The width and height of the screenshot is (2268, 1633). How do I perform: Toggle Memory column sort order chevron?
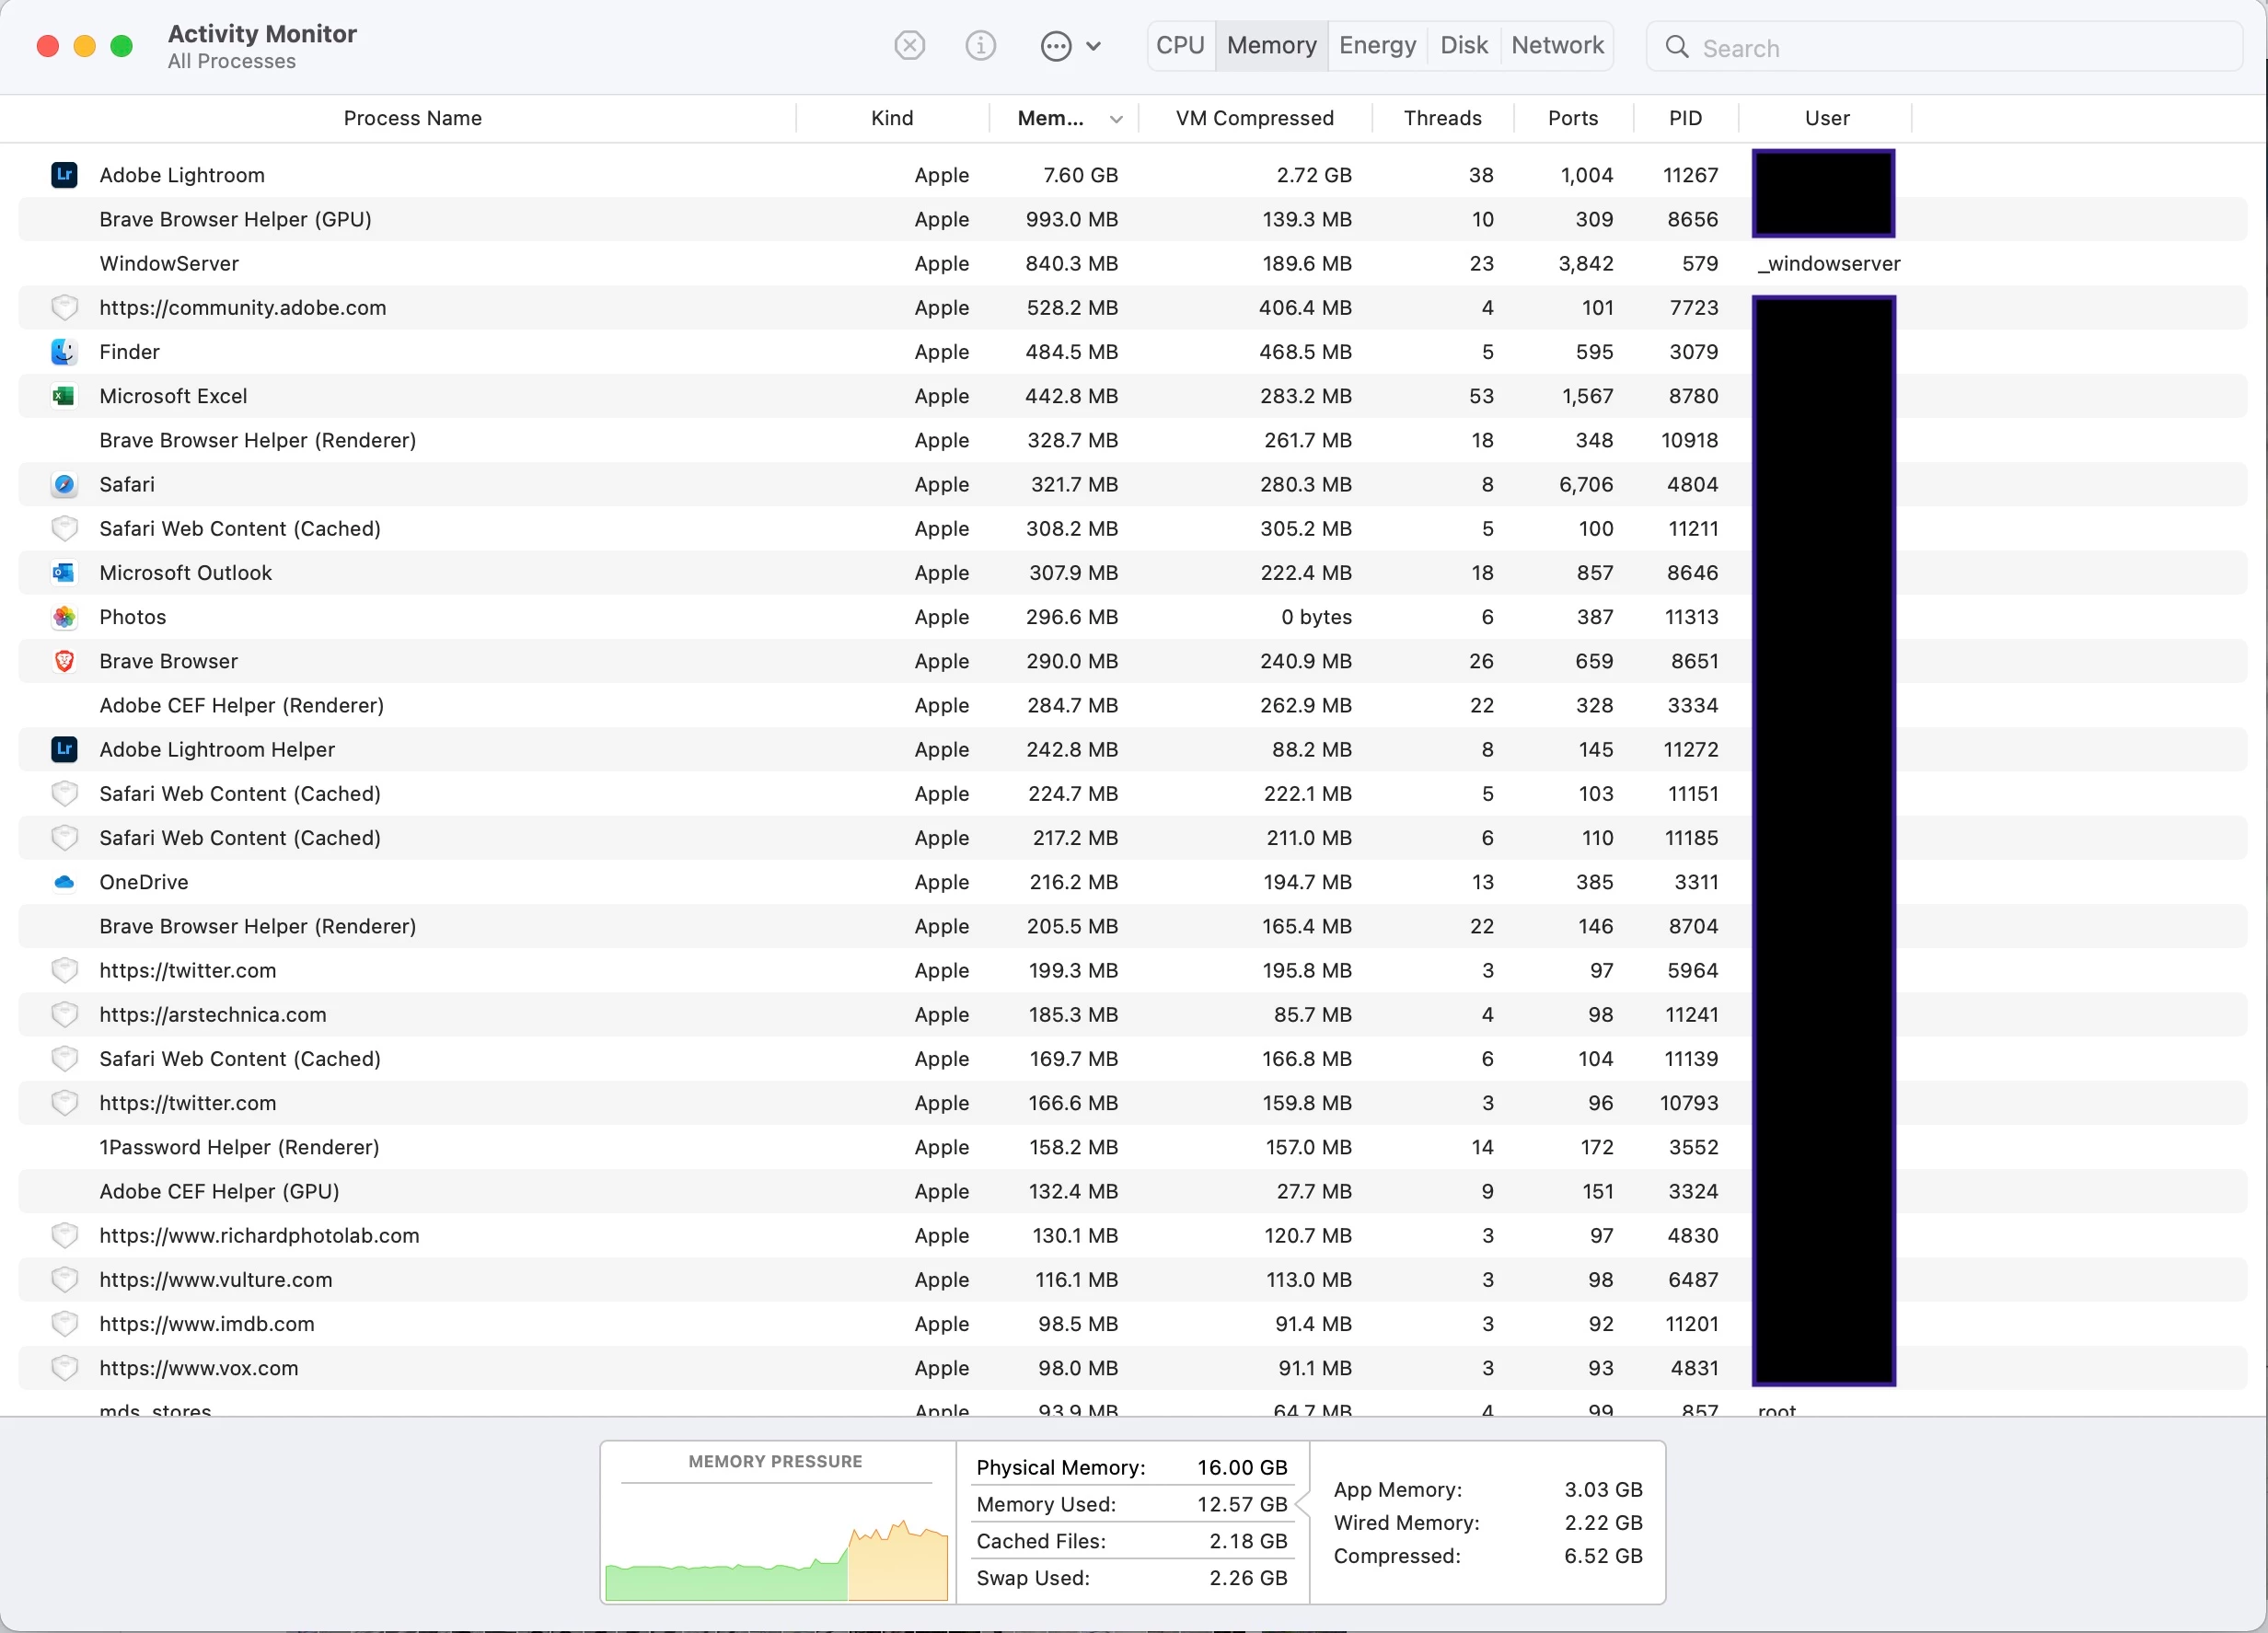(1116, 119)
